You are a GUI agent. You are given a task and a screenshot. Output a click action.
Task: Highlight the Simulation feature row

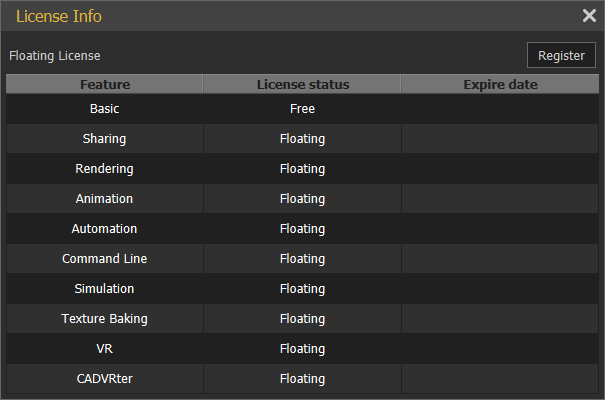click(x=105, y=289)
